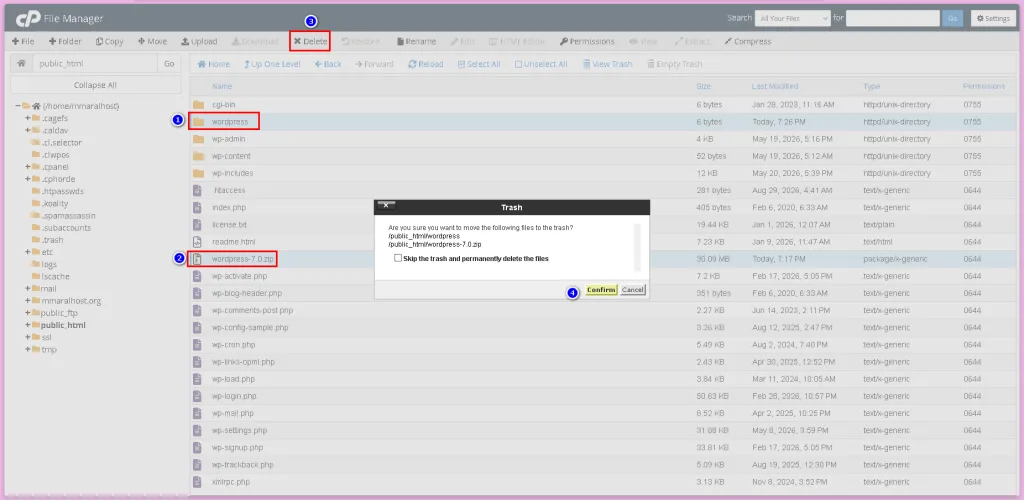
Task: Click the public_html path input field
Action: [x=95, y=63]
